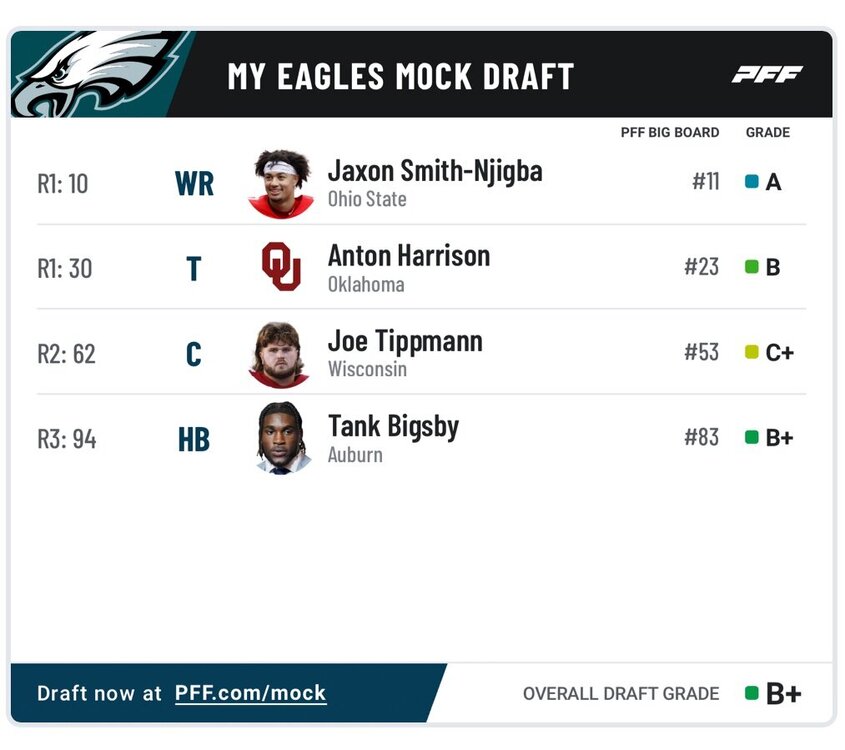Click Joe Tippmann's headshot photo

tap(280, 353)
